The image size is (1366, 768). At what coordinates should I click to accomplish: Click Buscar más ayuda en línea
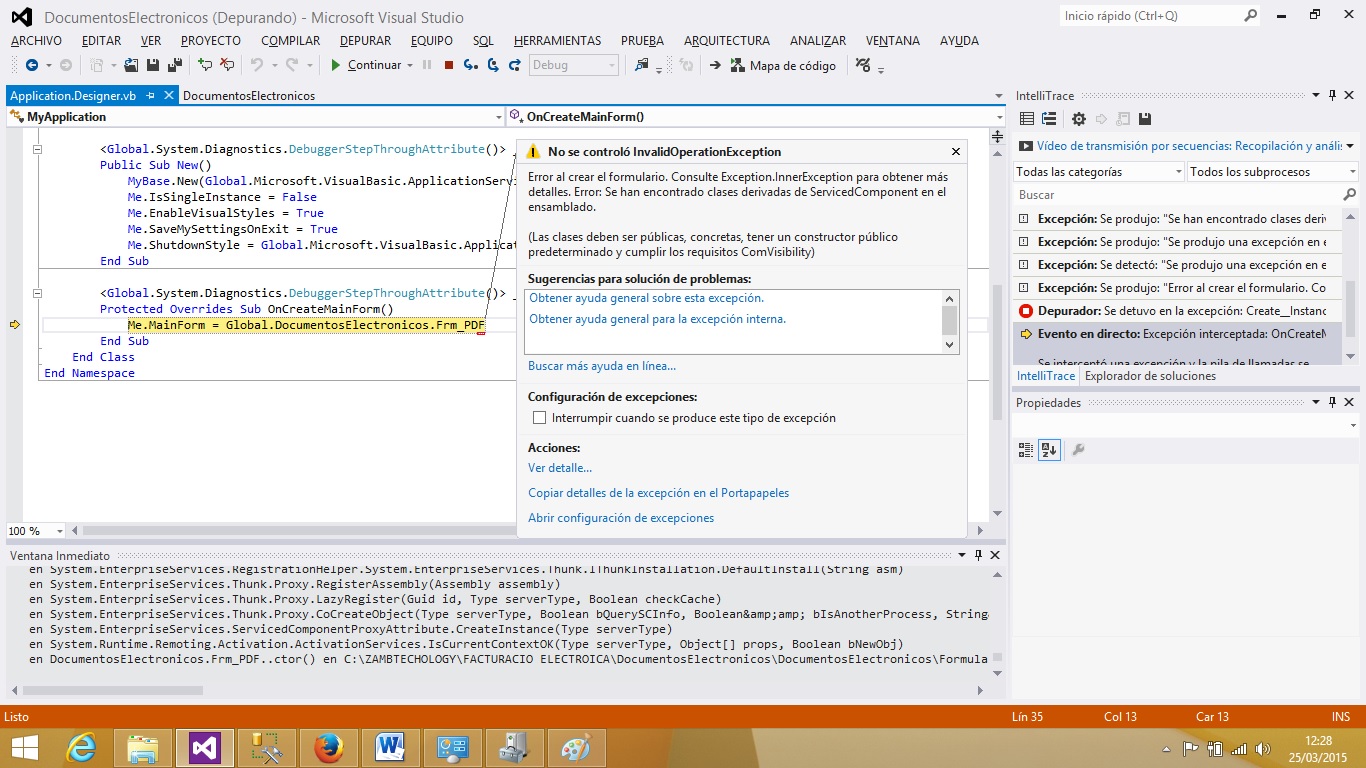[x=602, y=366]
